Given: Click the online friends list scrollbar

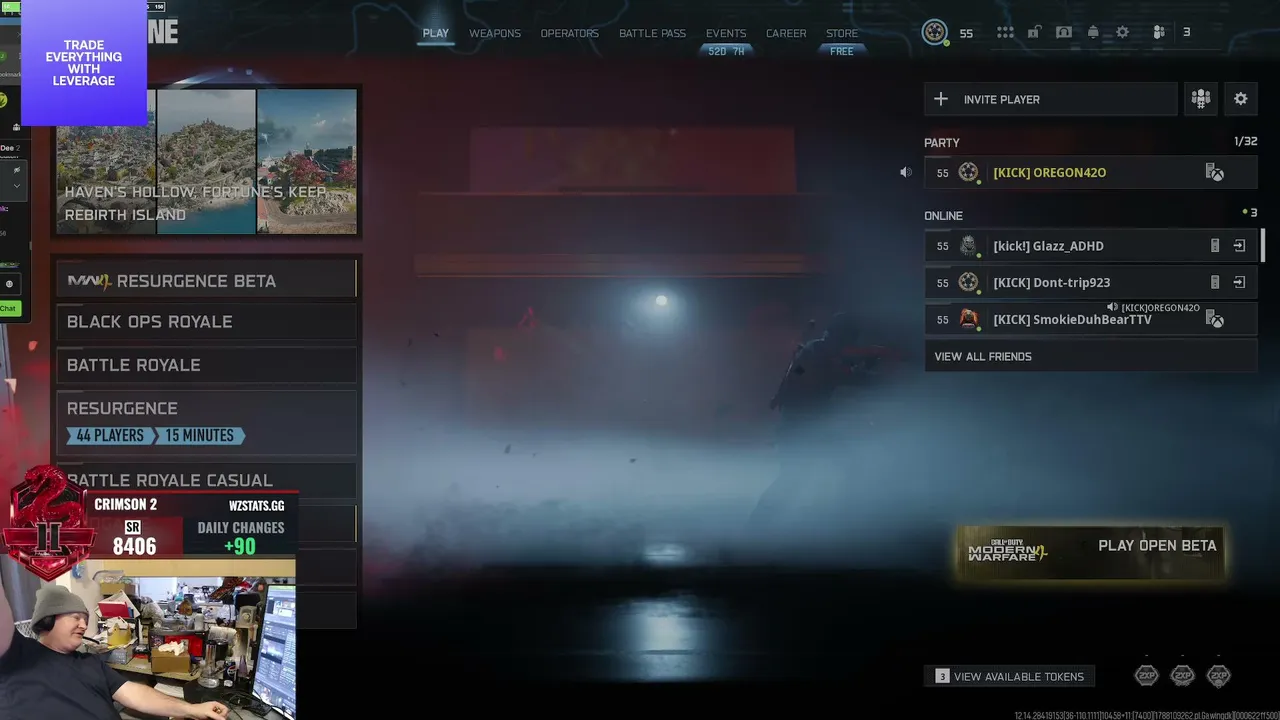Looking at the screenshot, I should (x=1263, y=245).
